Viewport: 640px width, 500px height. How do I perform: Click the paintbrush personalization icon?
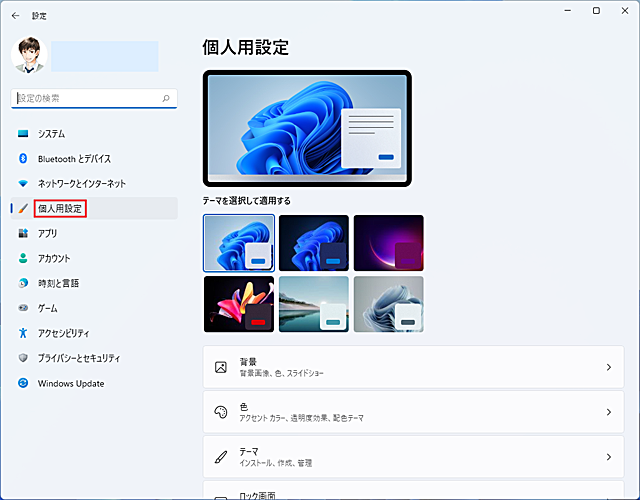point(23,209)
